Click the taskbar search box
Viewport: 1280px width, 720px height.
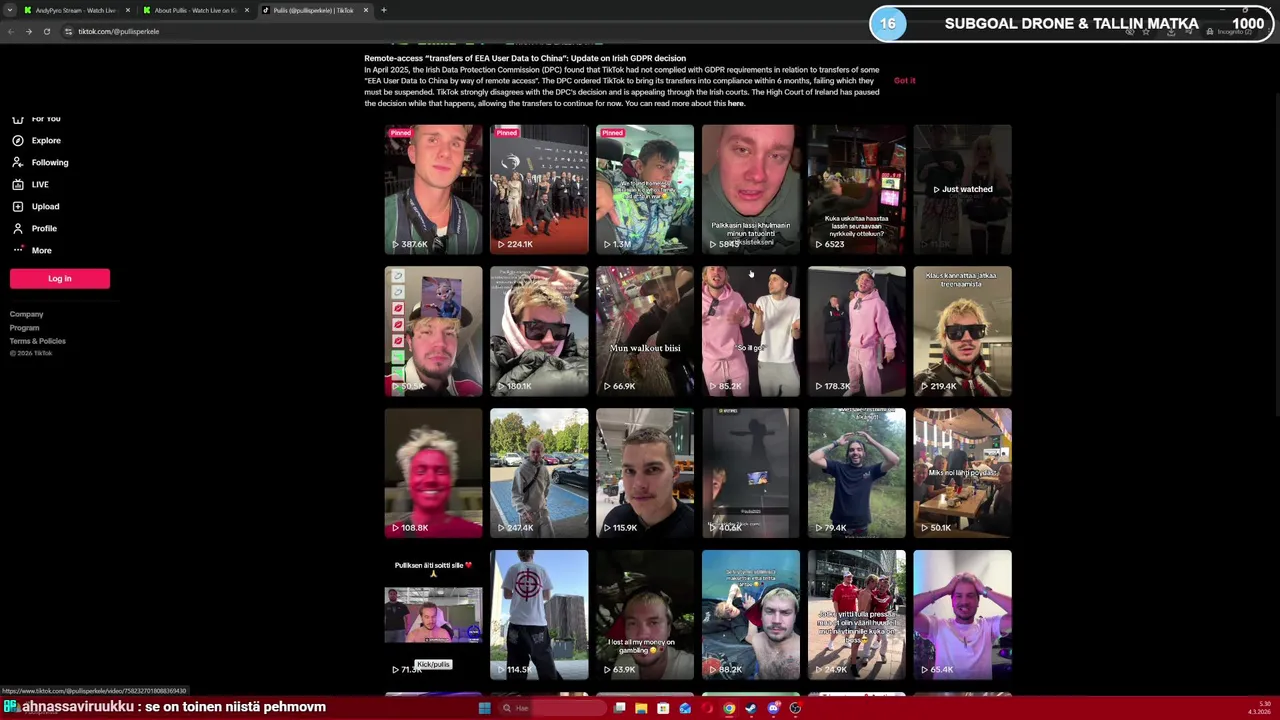click(553, 708)
